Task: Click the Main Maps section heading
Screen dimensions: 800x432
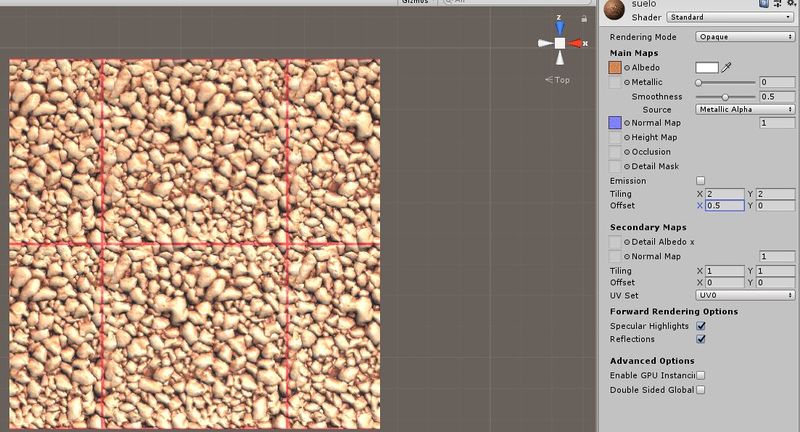Action: pos(634,53)
